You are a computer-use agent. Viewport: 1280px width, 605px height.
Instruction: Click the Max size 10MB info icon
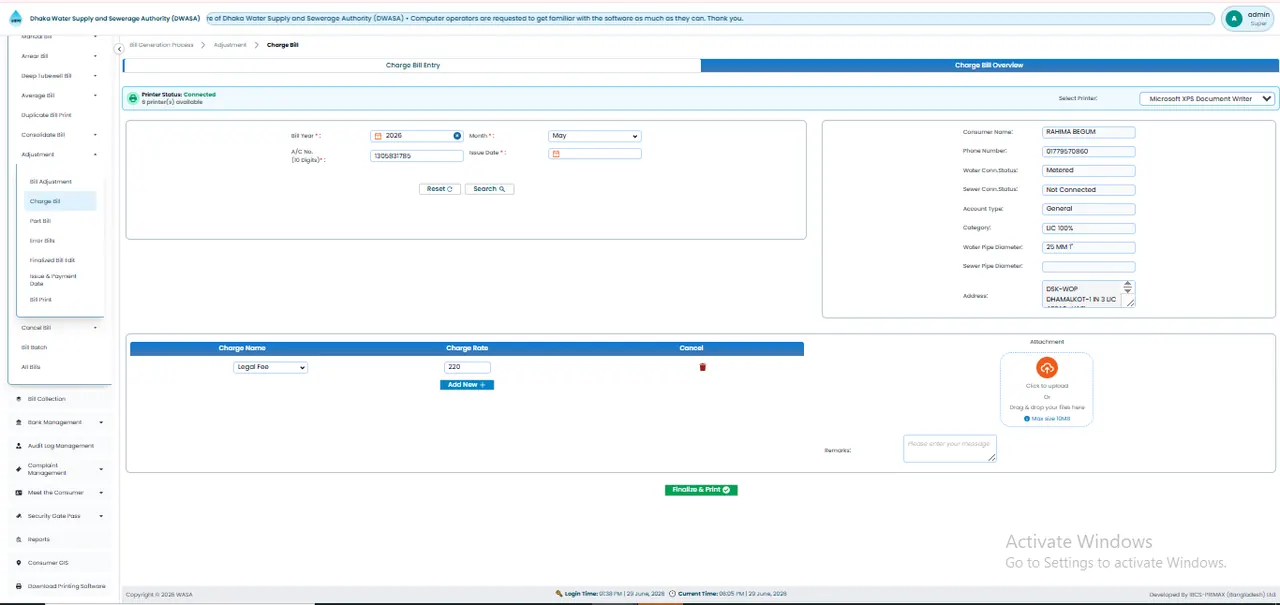(x=1026, y=419)
